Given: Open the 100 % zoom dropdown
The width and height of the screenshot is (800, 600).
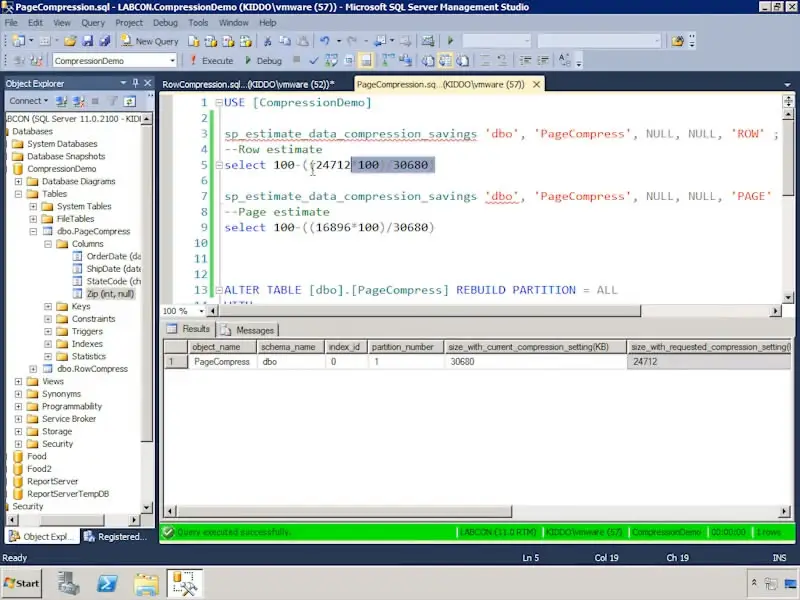Looking at the screenshot, I should 202,311.
